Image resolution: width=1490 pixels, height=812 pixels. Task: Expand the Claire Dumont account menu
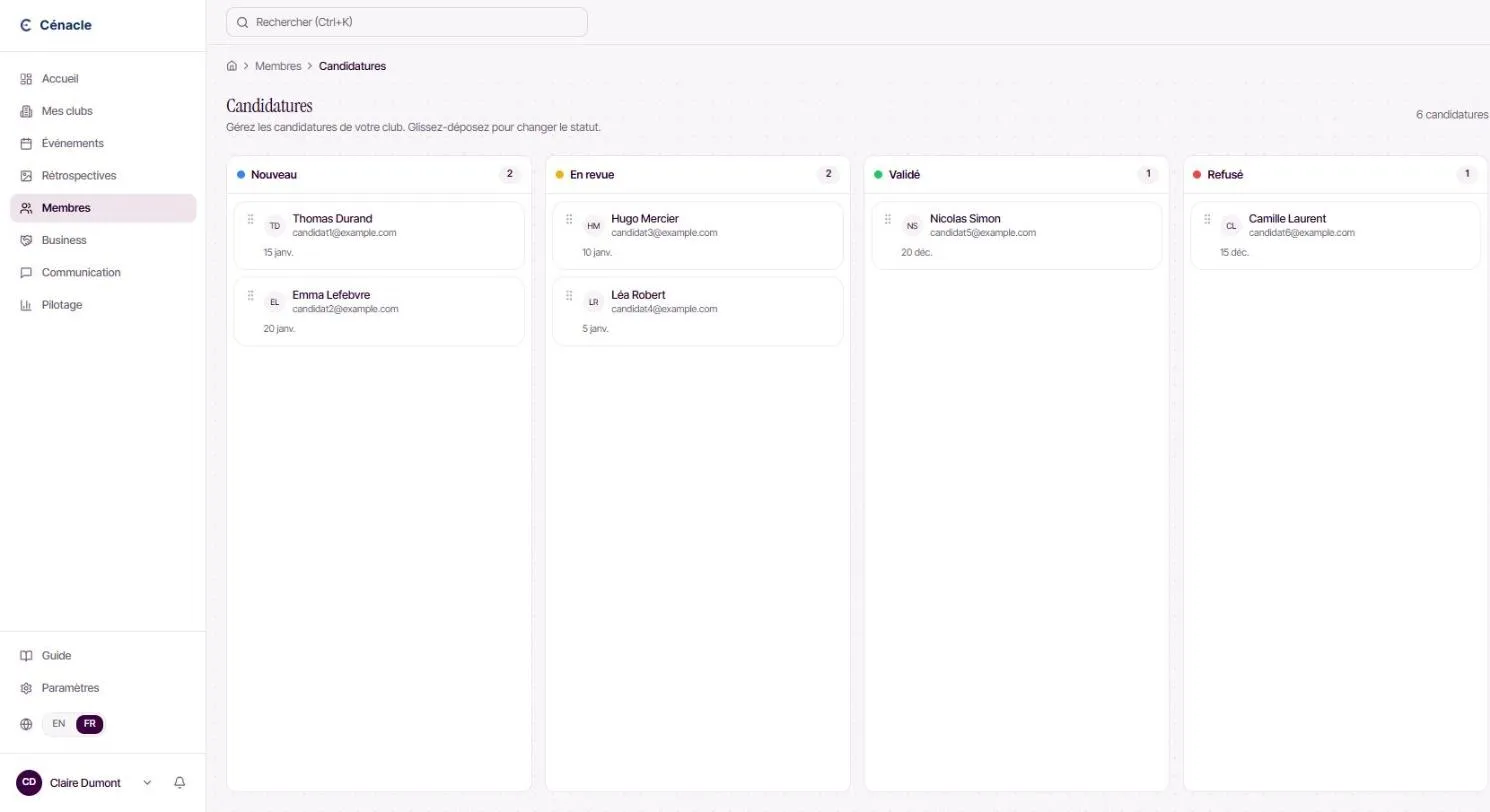click(x=83, y=783)
